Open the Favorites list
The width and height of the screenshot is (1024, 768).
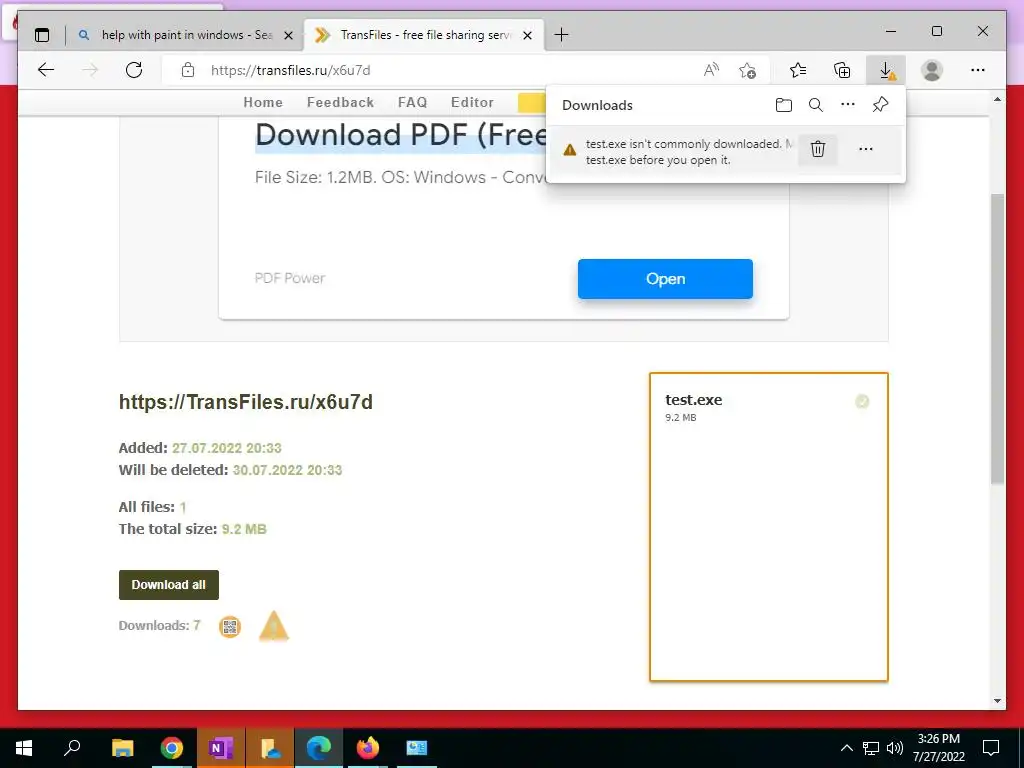coord(797,70)
